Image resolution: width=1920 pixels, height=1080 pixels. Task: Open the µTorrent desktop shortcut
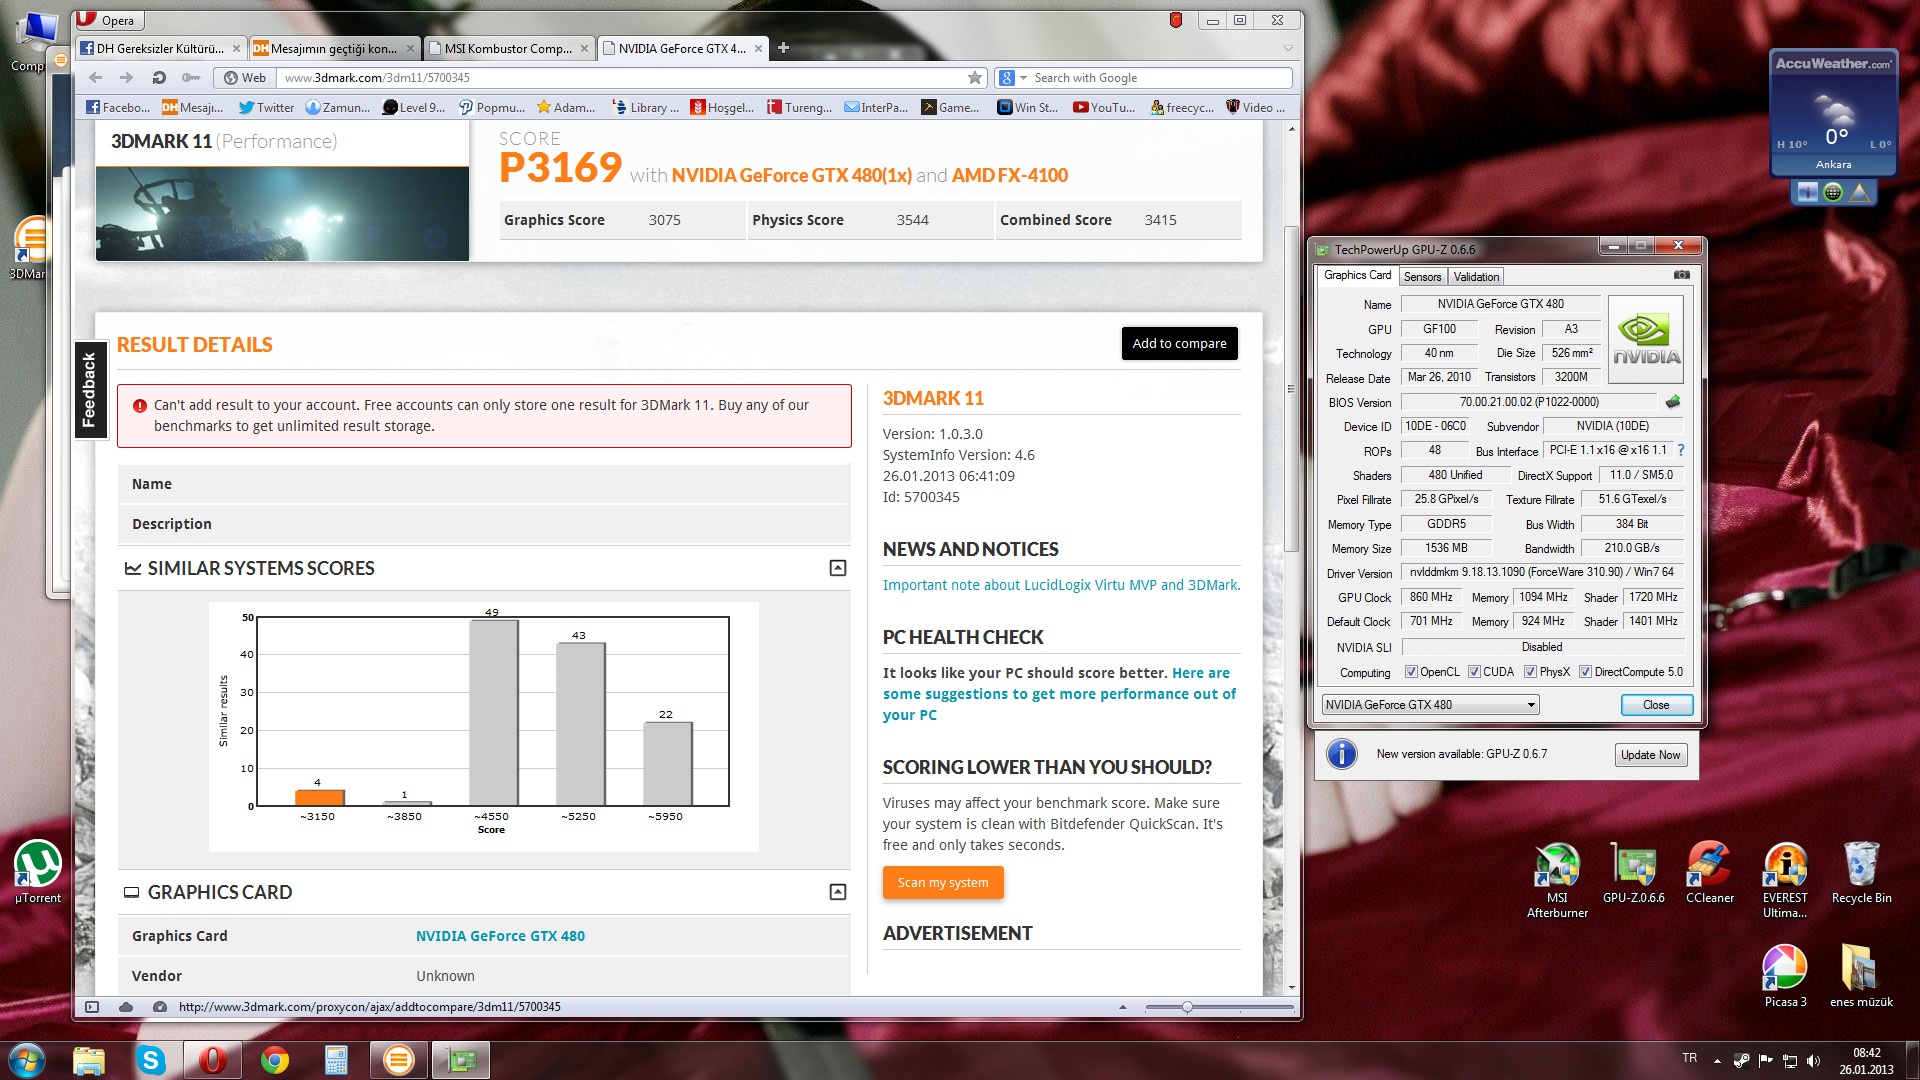[38, 872]
